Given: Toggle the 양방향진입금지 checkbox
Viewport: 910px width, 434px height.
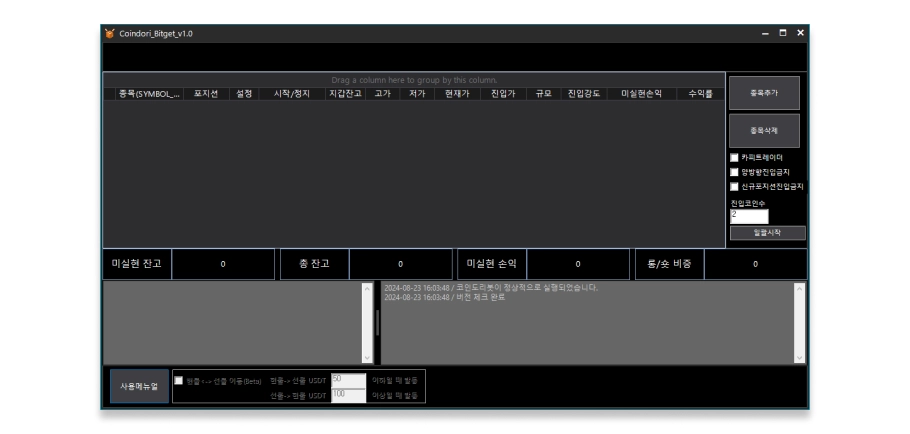Looking at the screenshot, I should coord(734,172).
